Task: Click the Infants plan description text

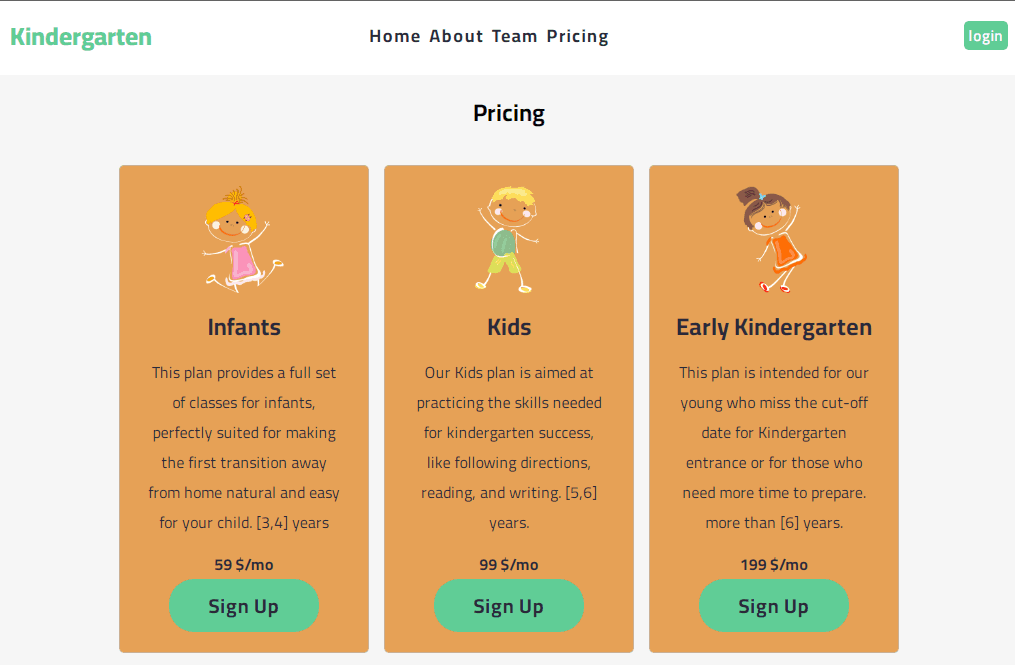Action: tap(244, 447)
